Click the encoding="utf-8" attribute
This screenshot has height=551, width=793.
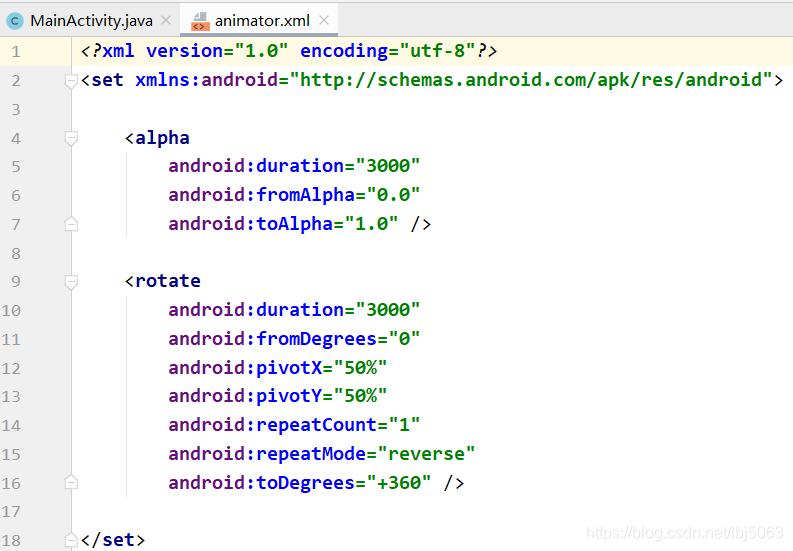click(388, 51)
